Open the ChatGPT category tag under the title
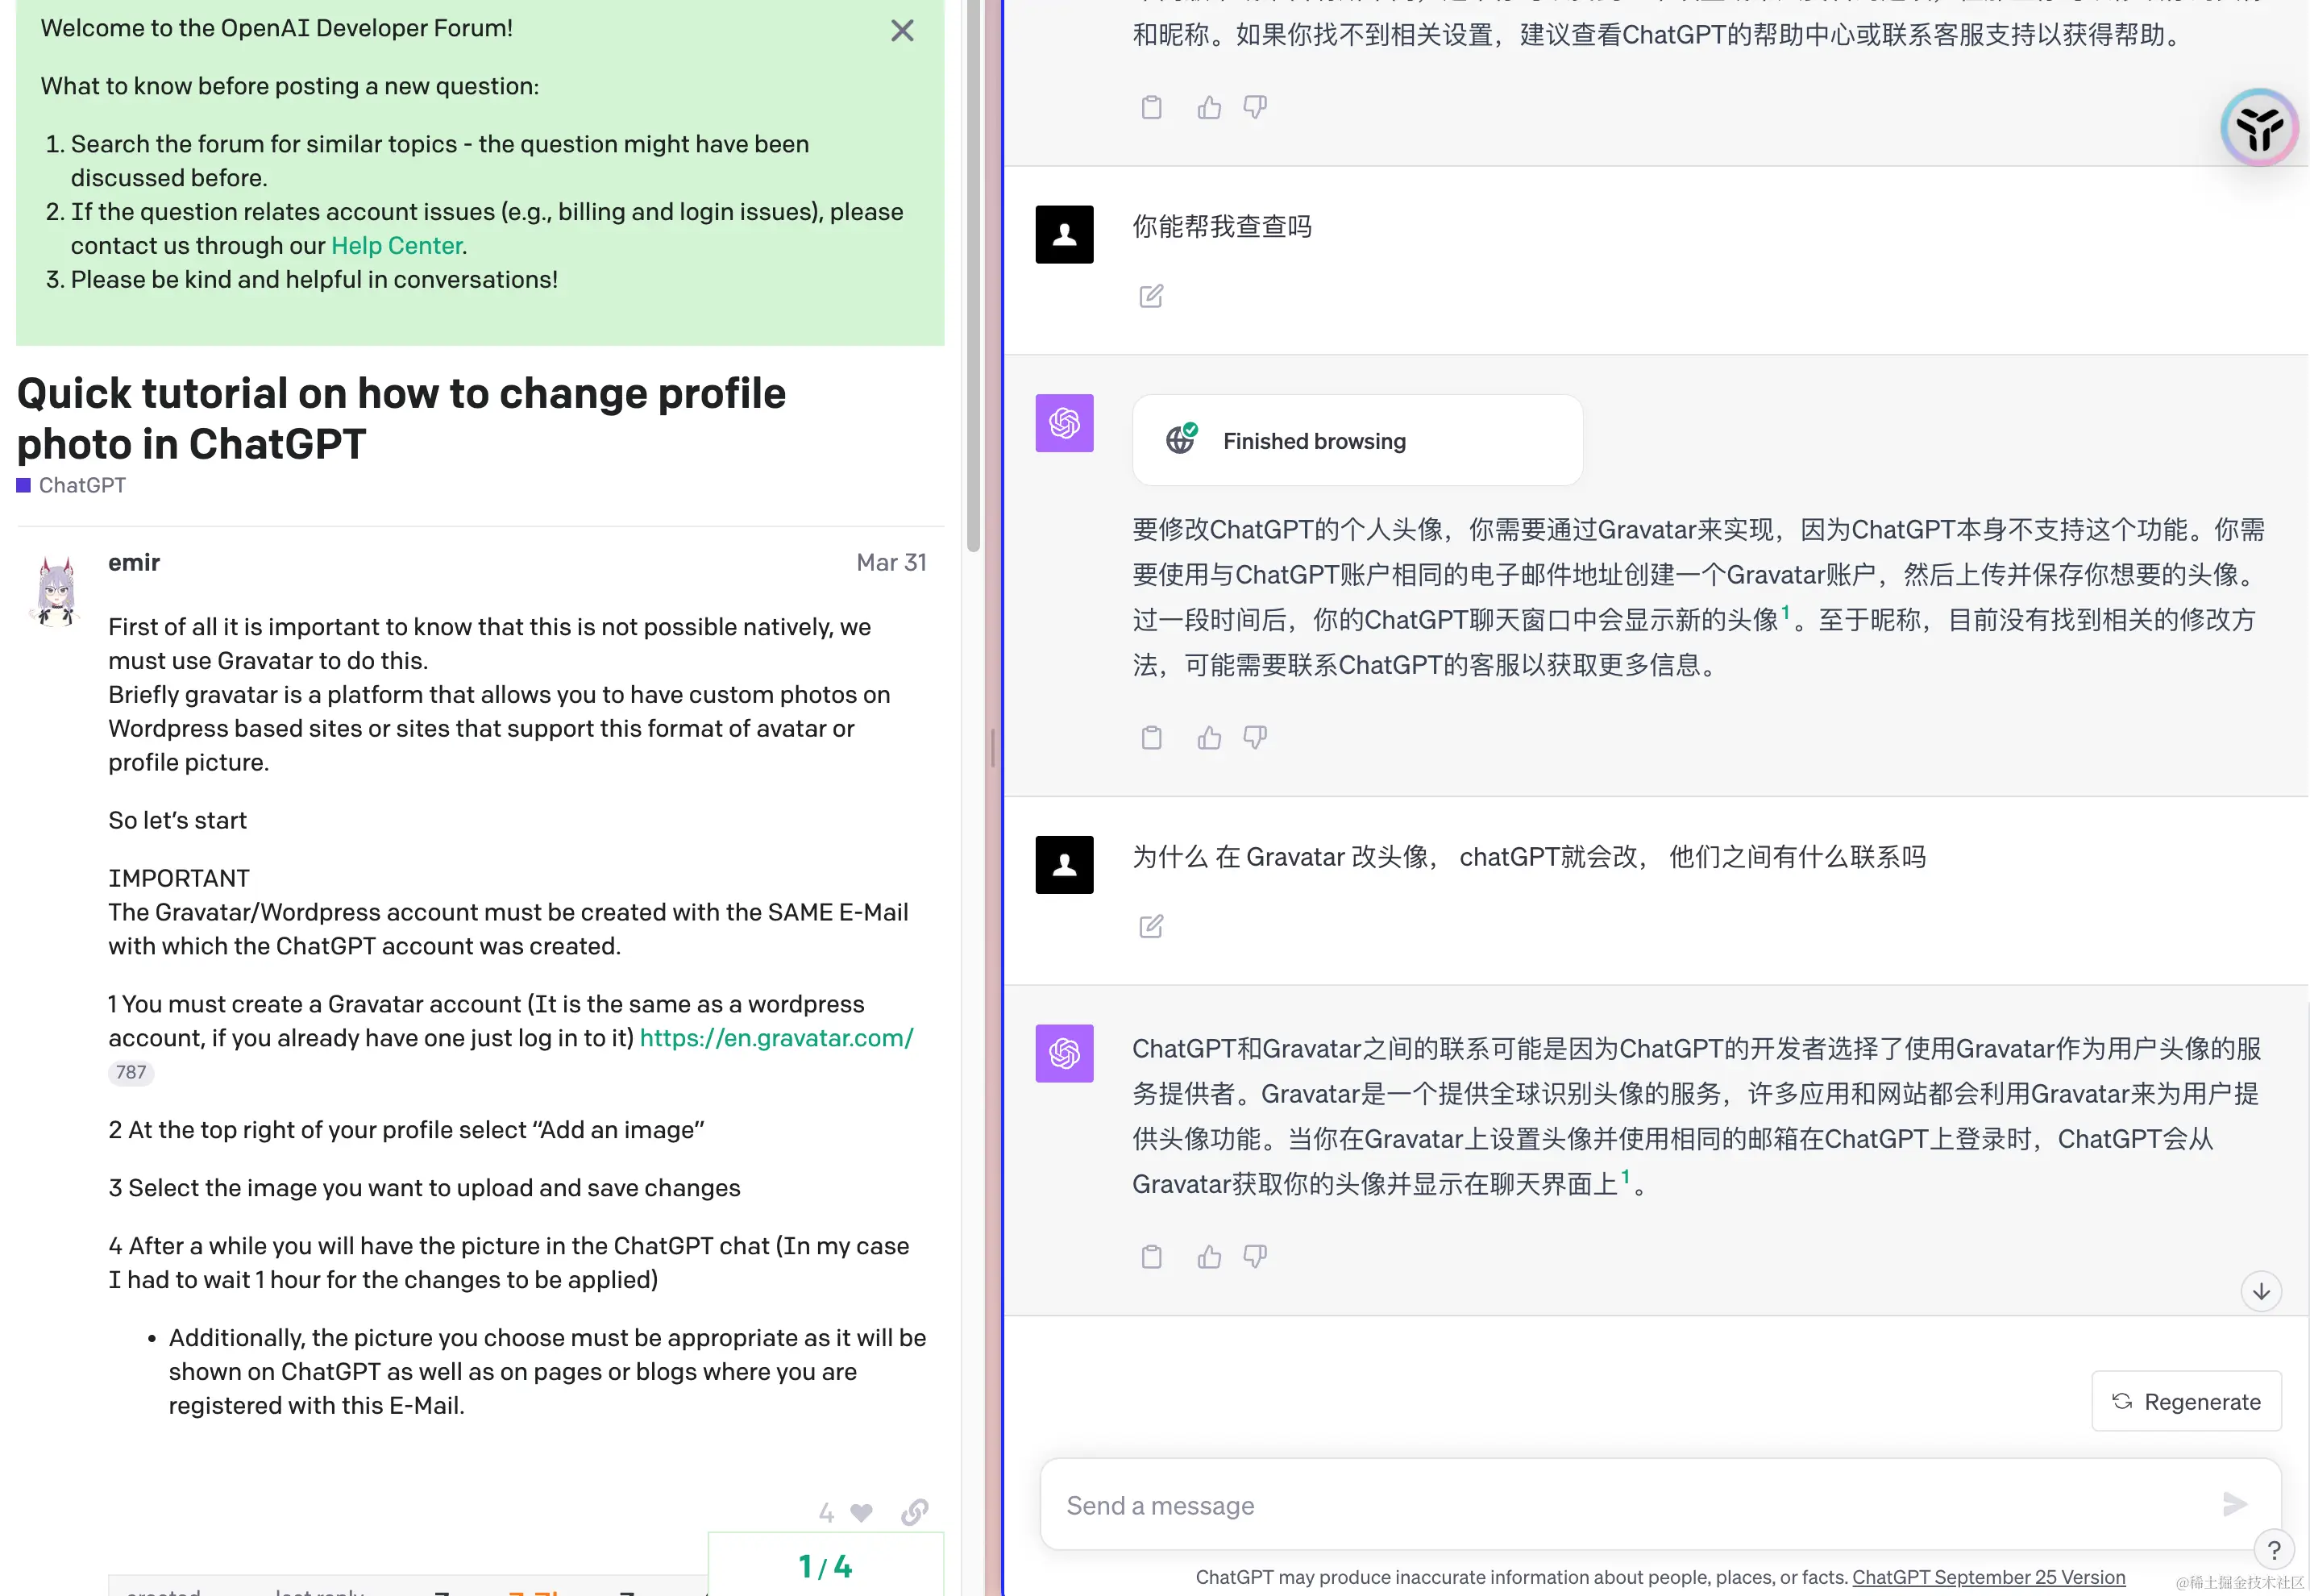The width and height of the screenshot is (2310, 1596). click(x=71, y=485)
